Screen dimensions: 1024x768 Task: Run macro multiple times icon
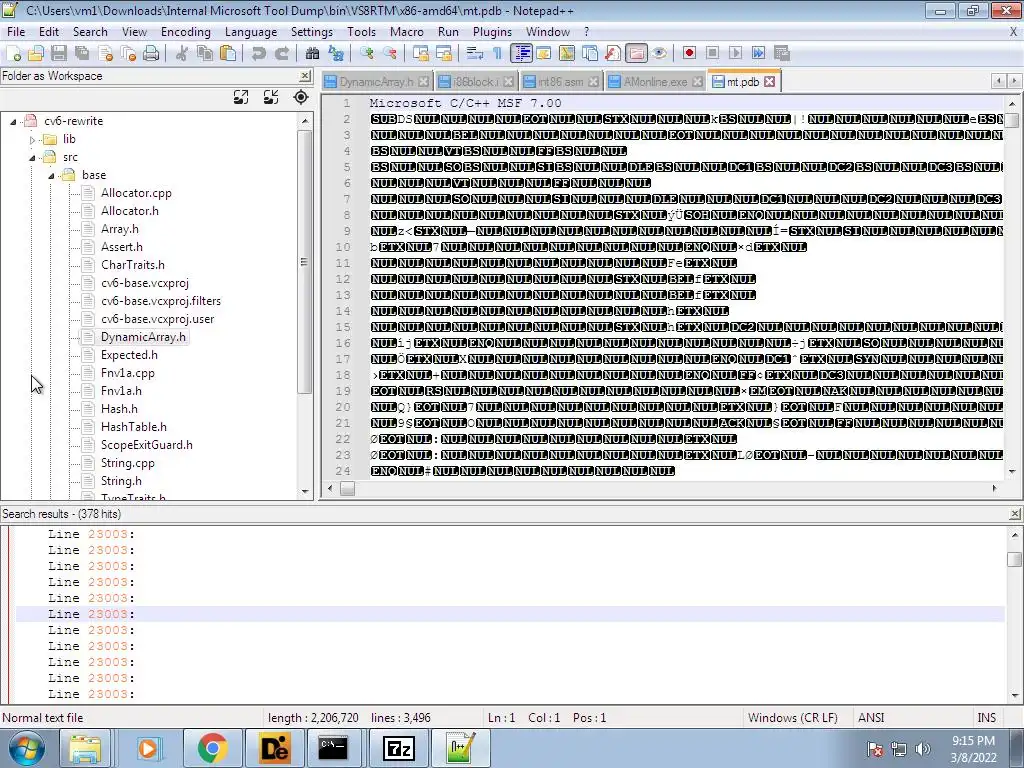[x=758, y=54]
